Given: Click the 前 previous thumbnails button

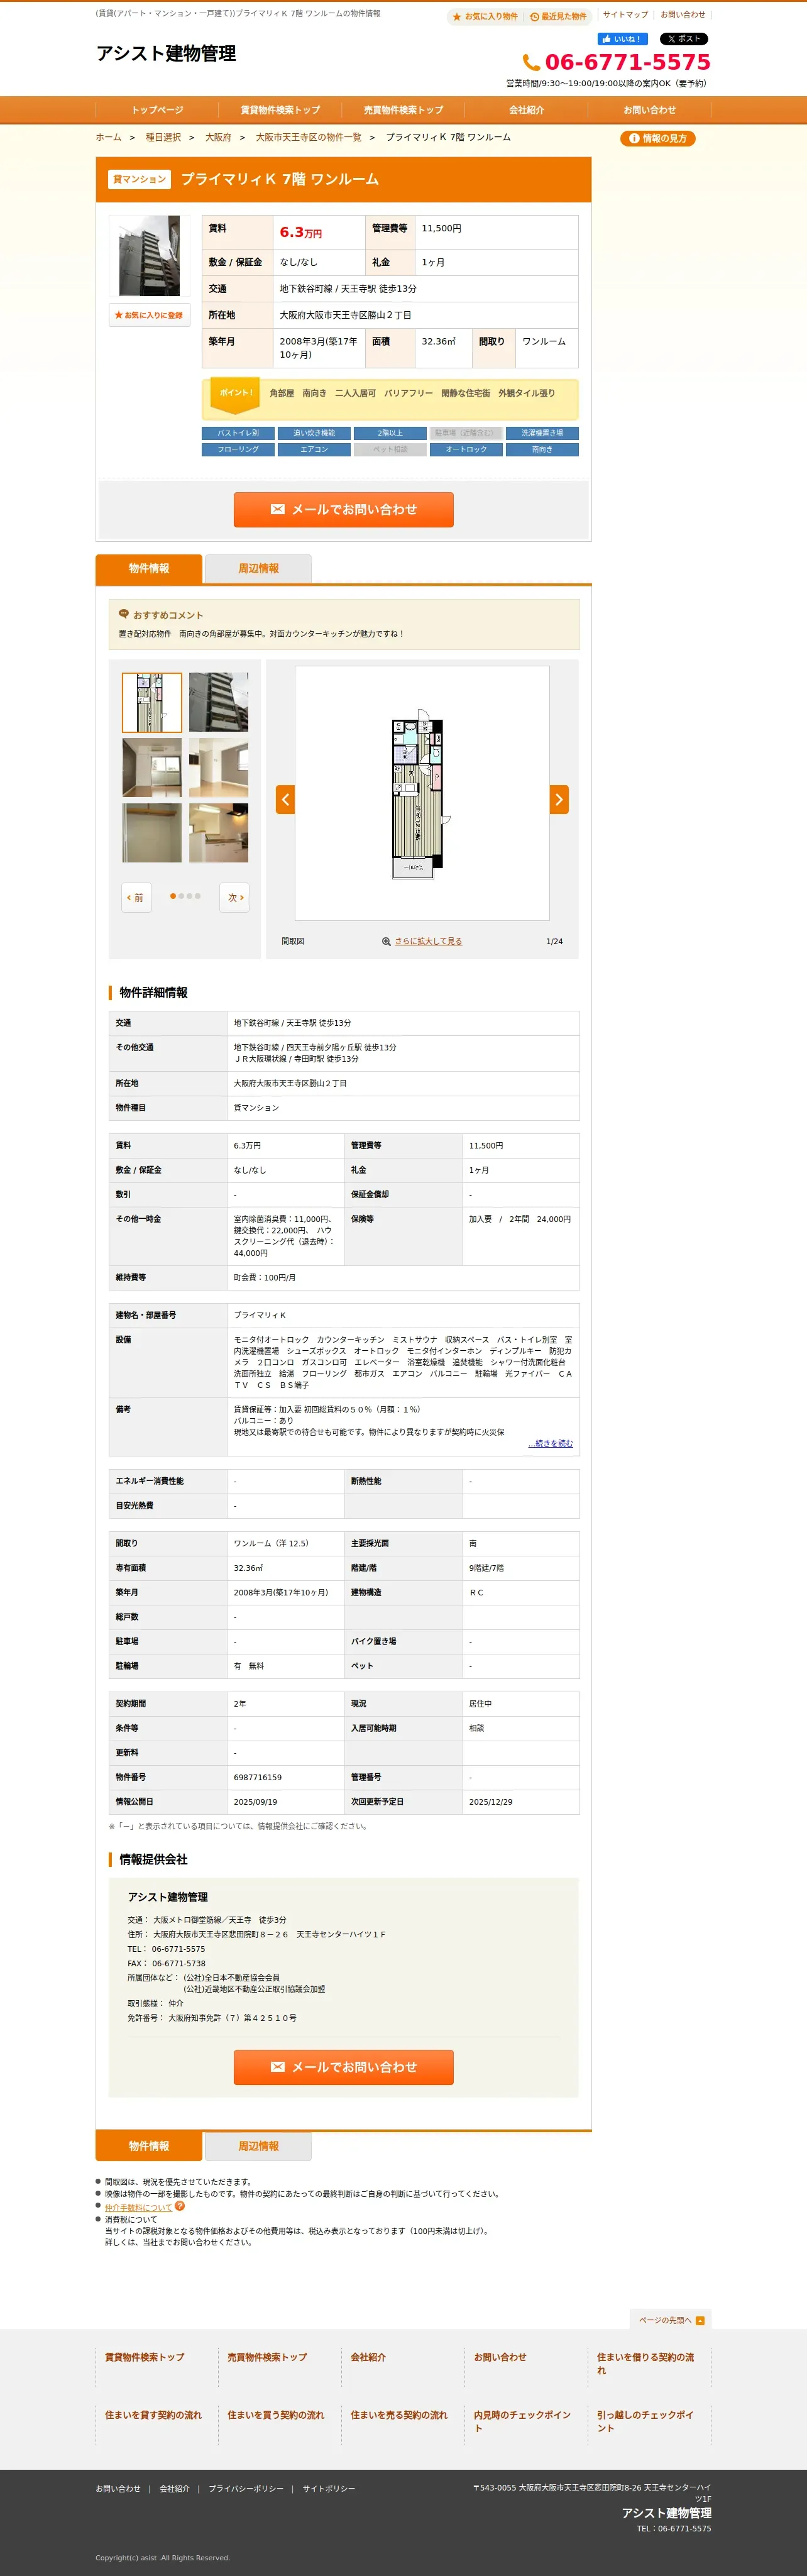Looking at the screenshot, I should click(136, 897).
